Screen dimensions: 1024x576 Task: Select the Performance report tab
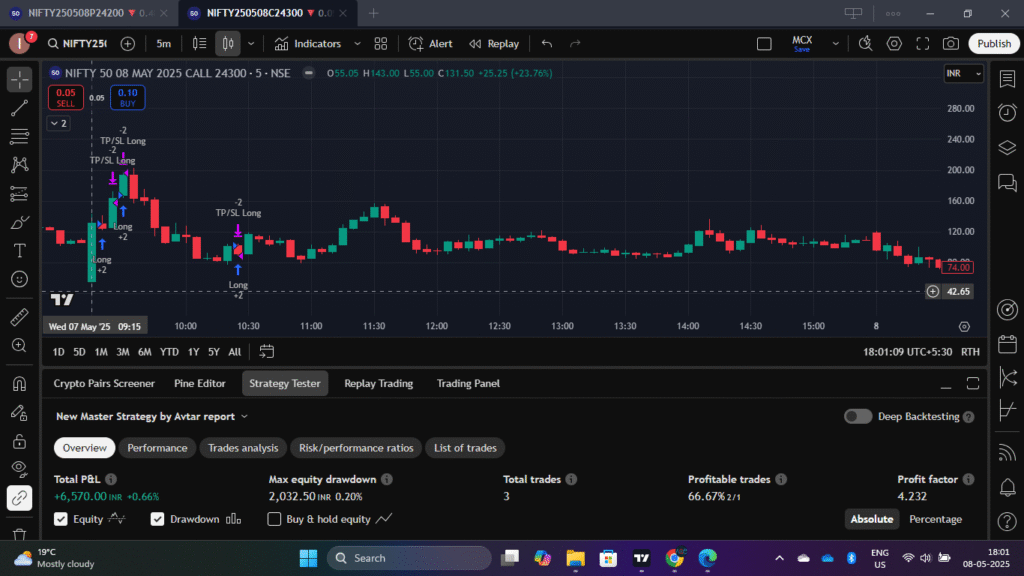[x=157, y=448]
